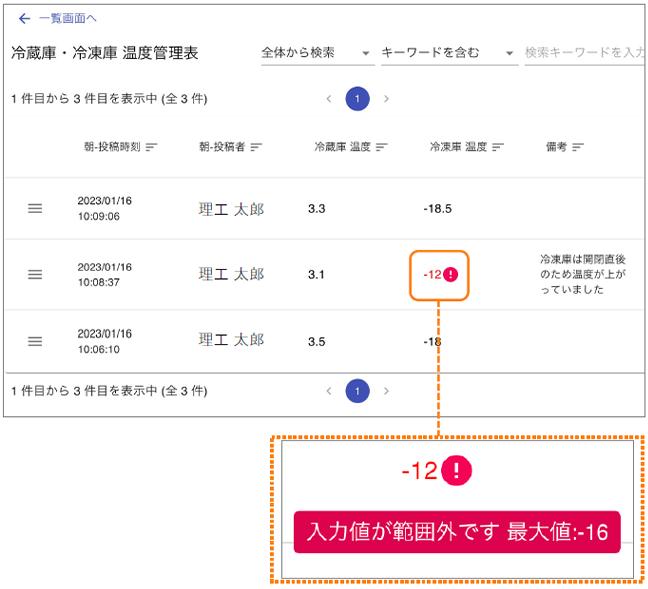Click the 備考 column header
Viewport: 648px width, 589px height.
click(556, 147)
